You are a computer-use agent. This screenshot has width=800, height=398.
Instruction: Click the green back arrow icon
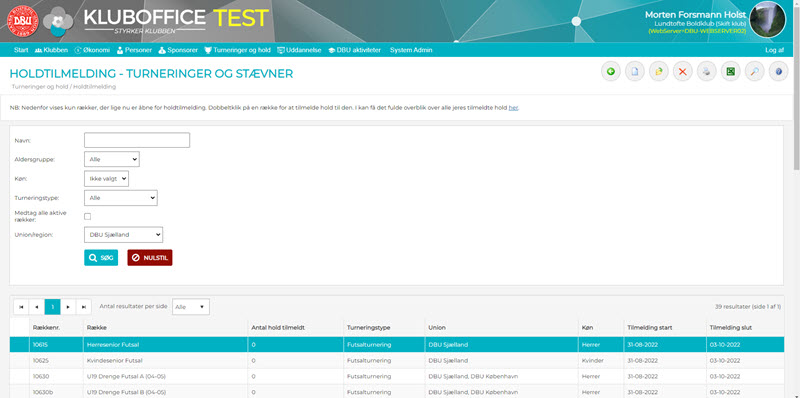(611, 72)
